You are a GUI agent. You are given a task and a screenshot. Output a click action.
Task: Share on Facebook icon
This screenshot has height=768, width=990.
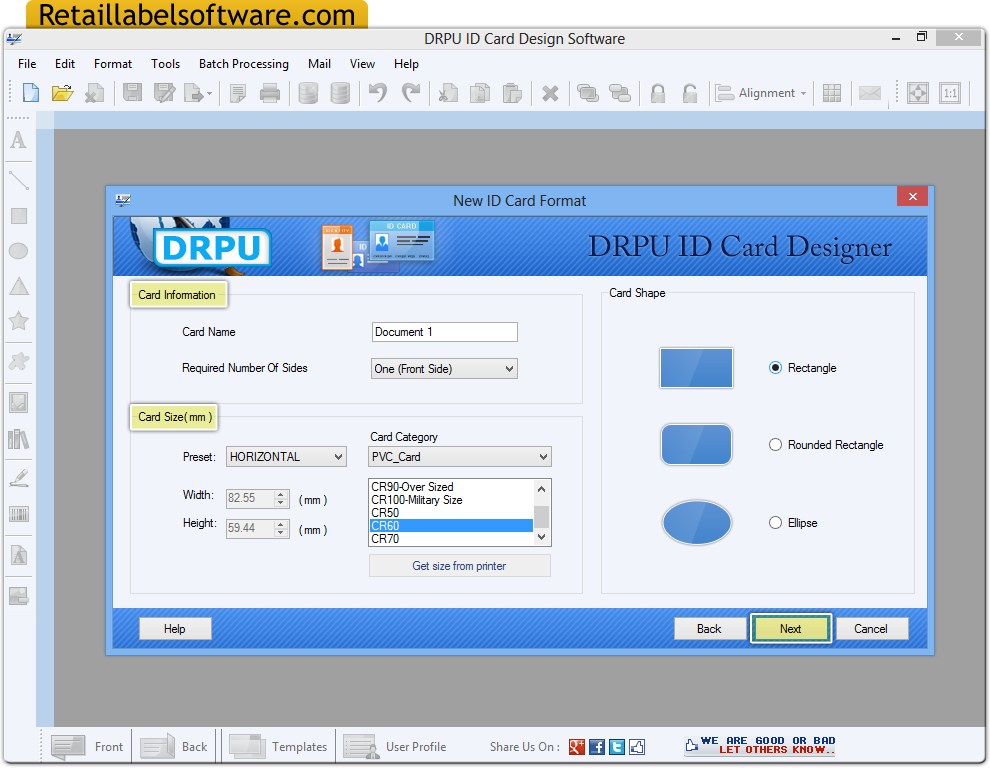click(x=597, y=747)
